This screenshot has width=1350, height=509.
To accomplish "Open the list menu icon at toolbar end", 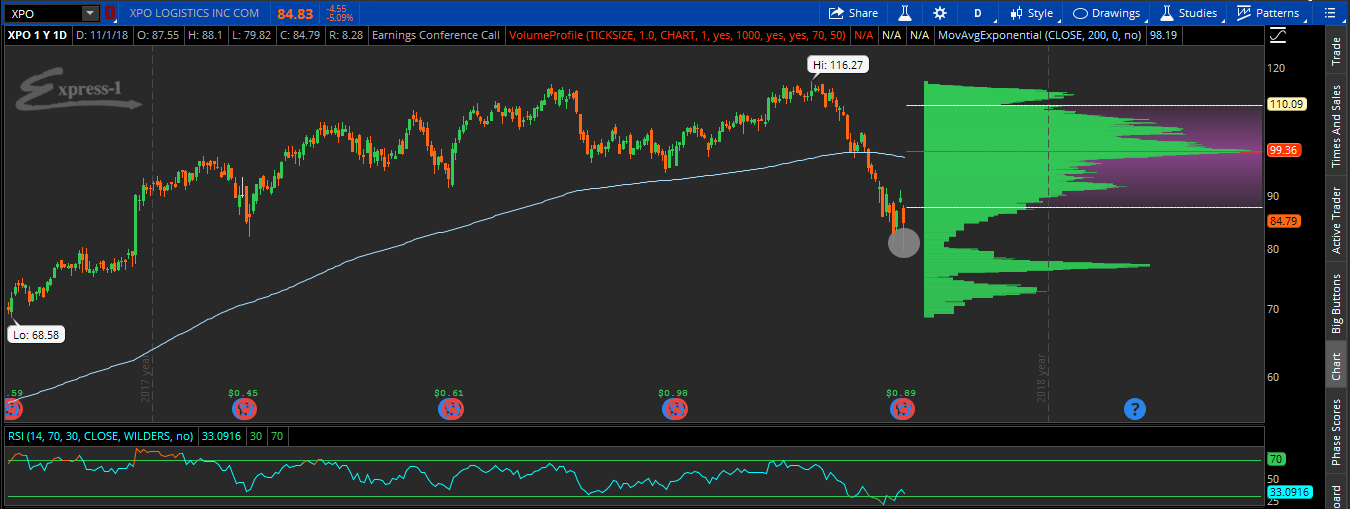I will 1328,13.
